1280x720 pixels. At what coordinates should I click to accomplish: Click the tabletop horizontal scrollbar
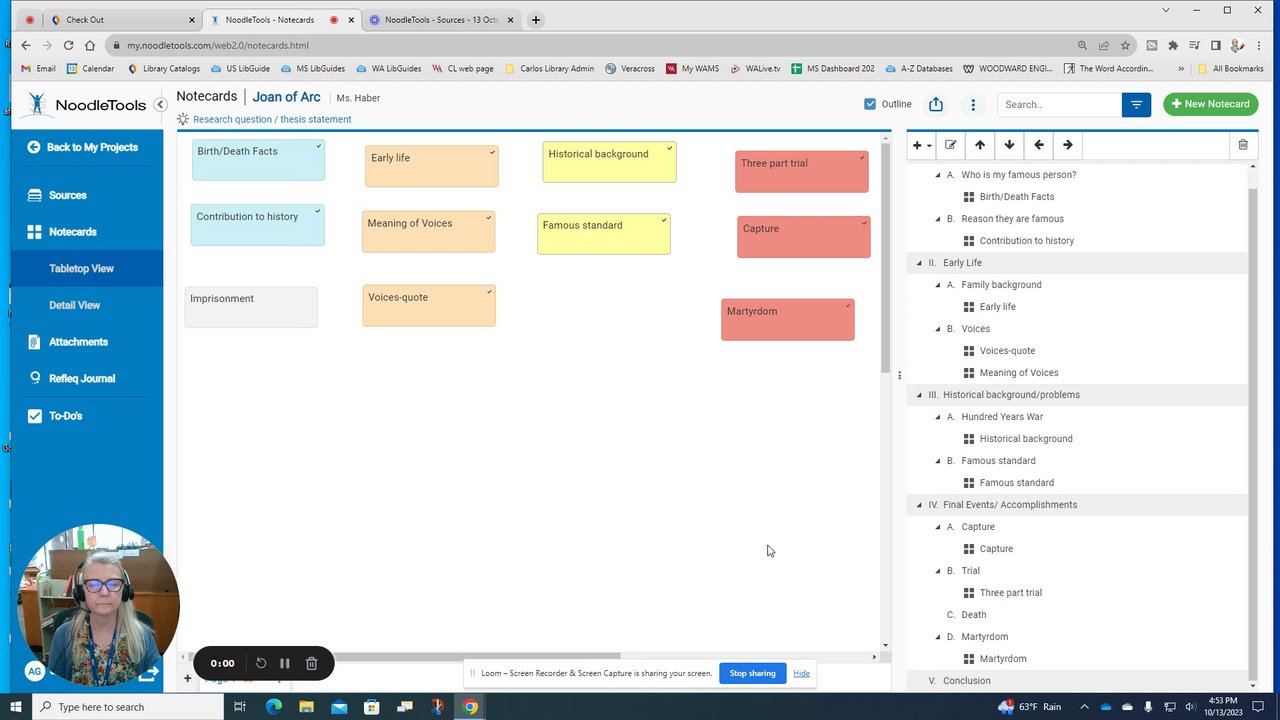406,656
